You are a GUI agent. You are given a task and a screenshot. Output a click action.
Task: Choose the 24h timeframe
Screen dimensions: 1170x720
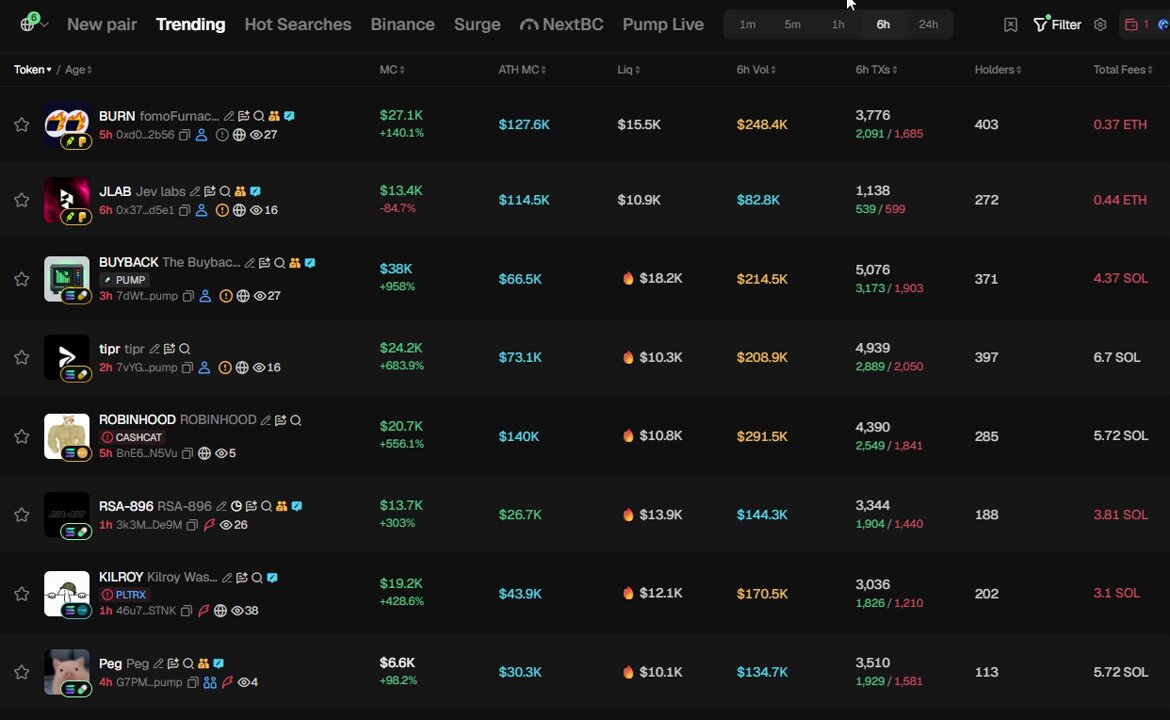[928, 25]
